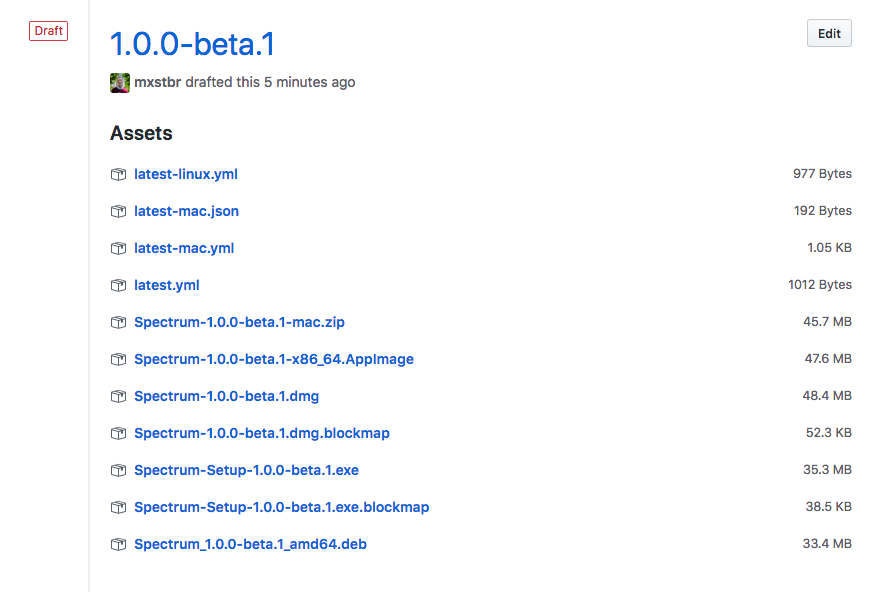
Task: Click the red Draft label
Action: [x=49, y=31]
